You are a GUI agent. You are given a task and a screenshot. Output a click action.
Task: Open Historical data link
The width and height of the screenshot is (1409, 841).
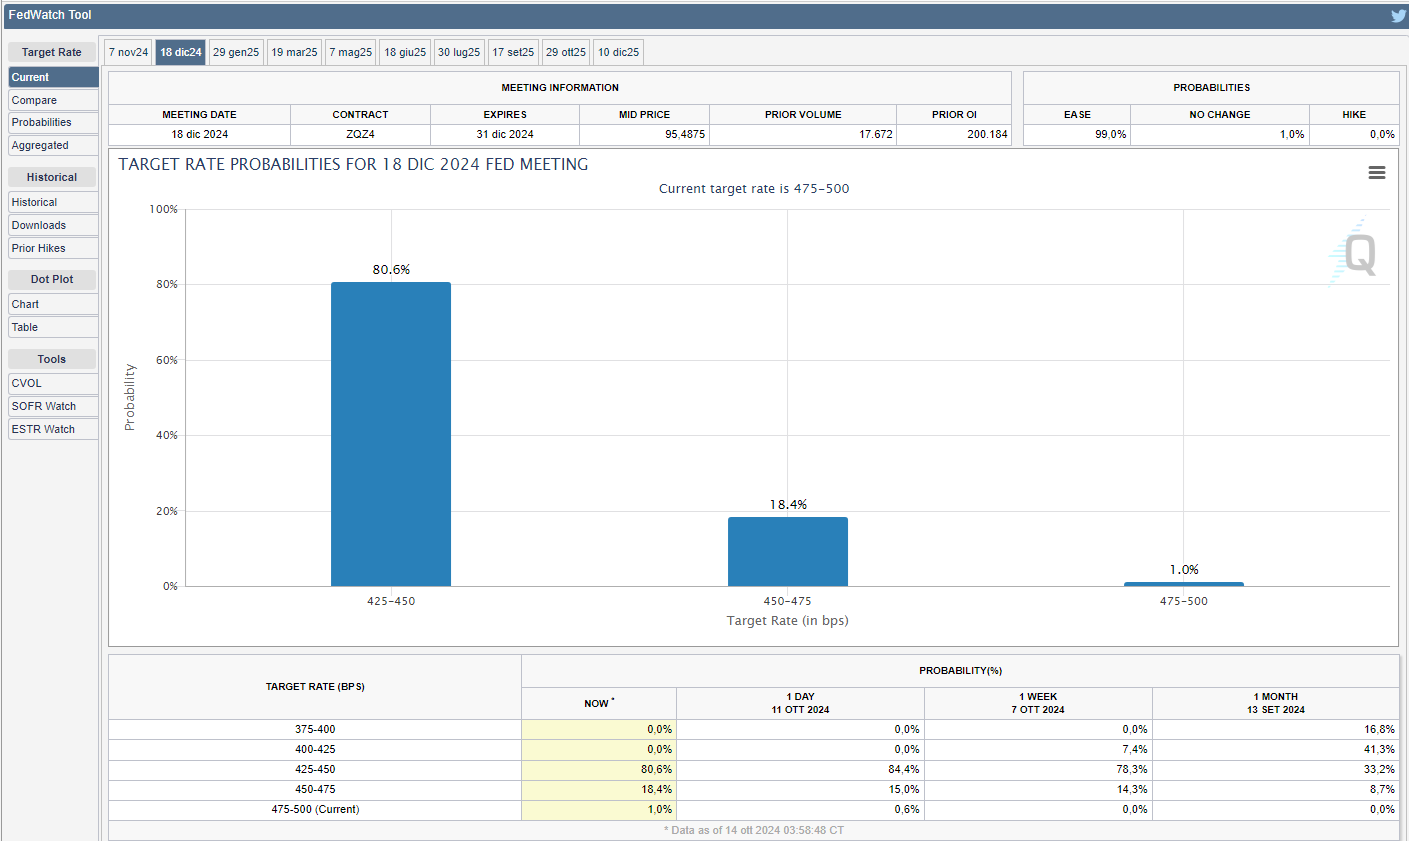coord(53,202)
